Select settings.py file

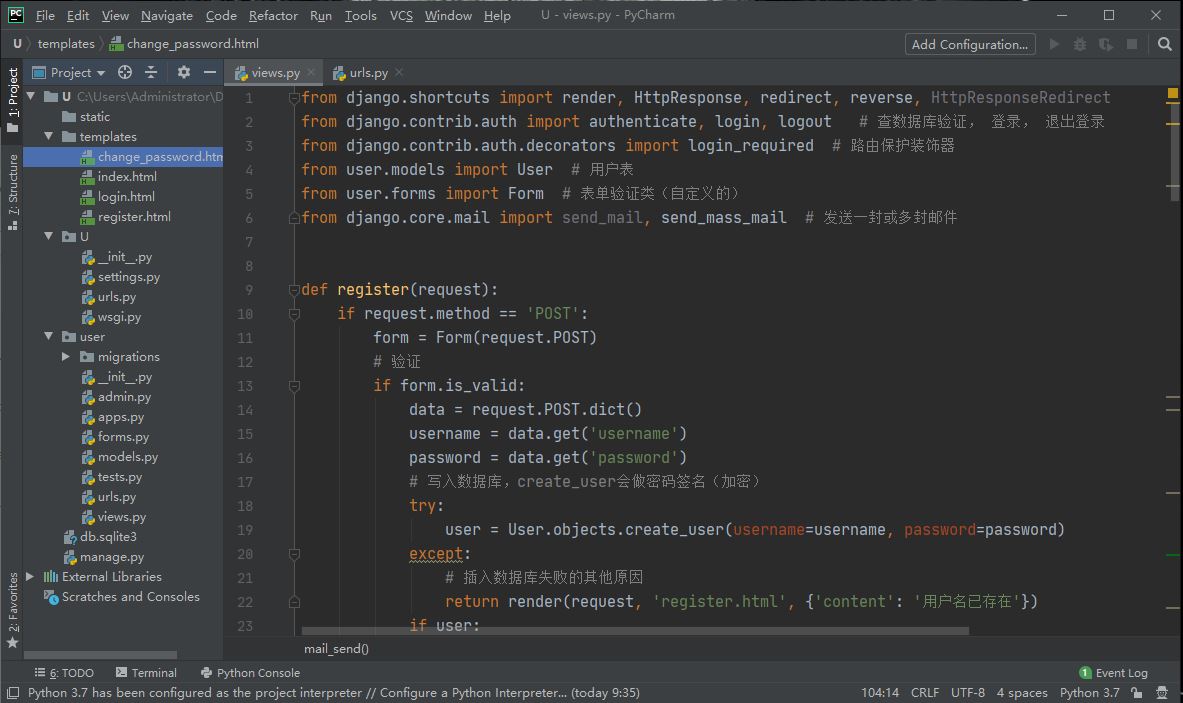(x=121, y=277)
